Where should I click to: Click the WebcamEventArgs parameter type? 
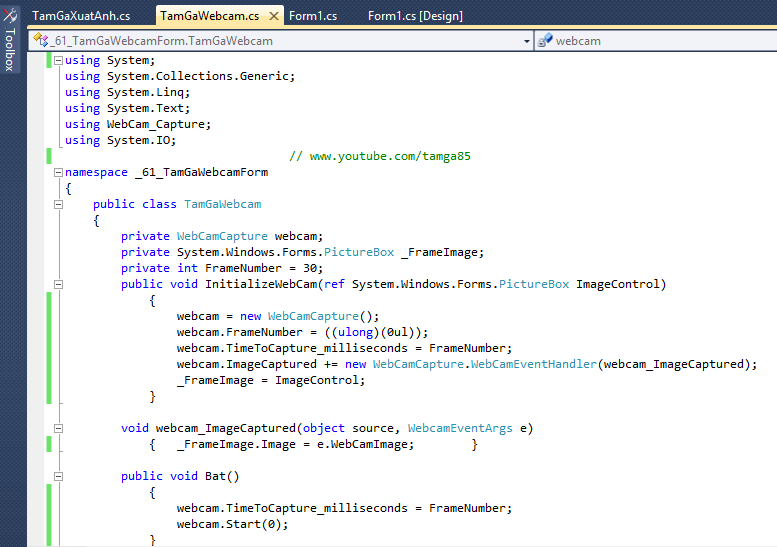(x=460, y=428)
